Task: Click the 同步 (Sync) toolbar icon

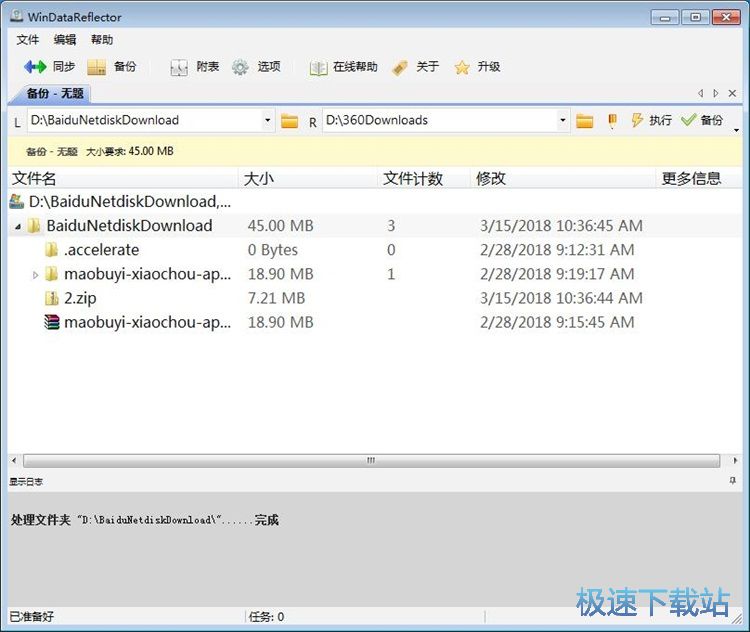Action: click(36, 67)
